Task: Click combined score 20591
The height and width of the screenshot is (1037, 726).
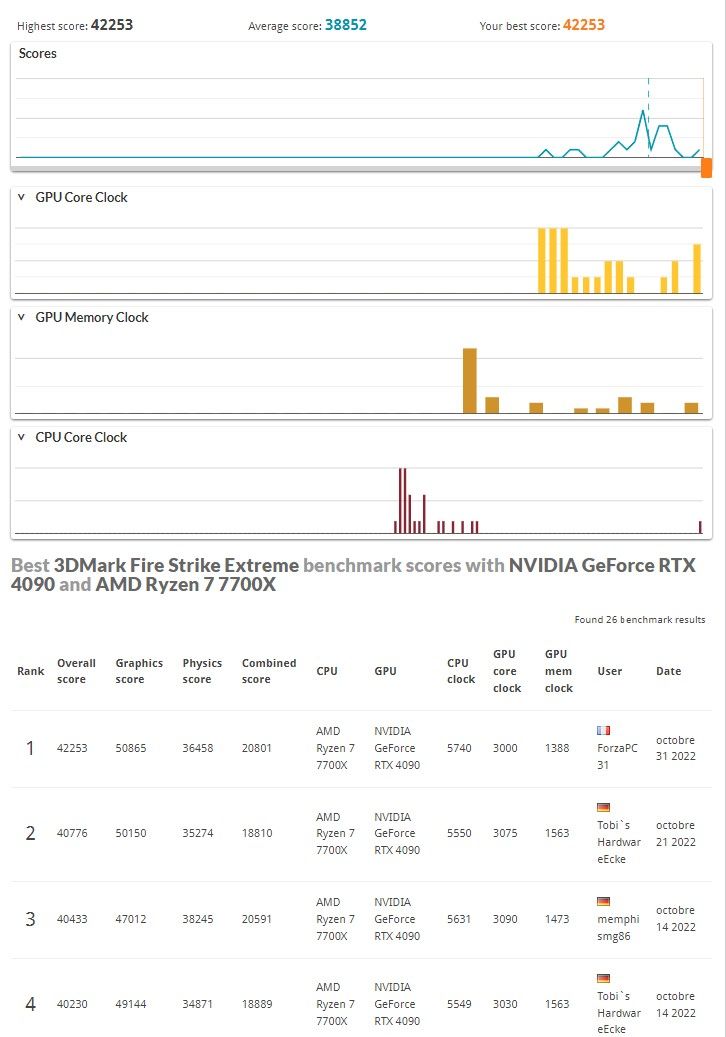Action: pyautogui.click(x=257, y=919)
